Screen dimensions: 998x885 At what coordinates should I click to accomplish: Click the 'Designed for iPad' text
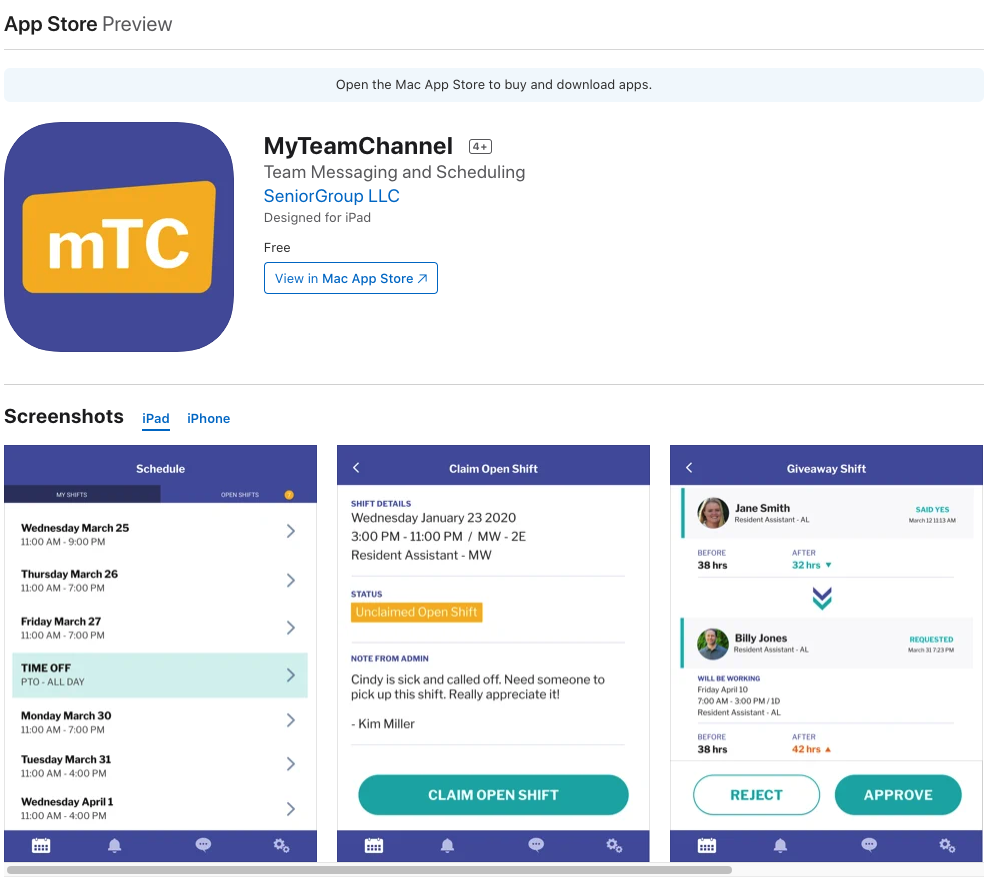[x=317, y=218]
